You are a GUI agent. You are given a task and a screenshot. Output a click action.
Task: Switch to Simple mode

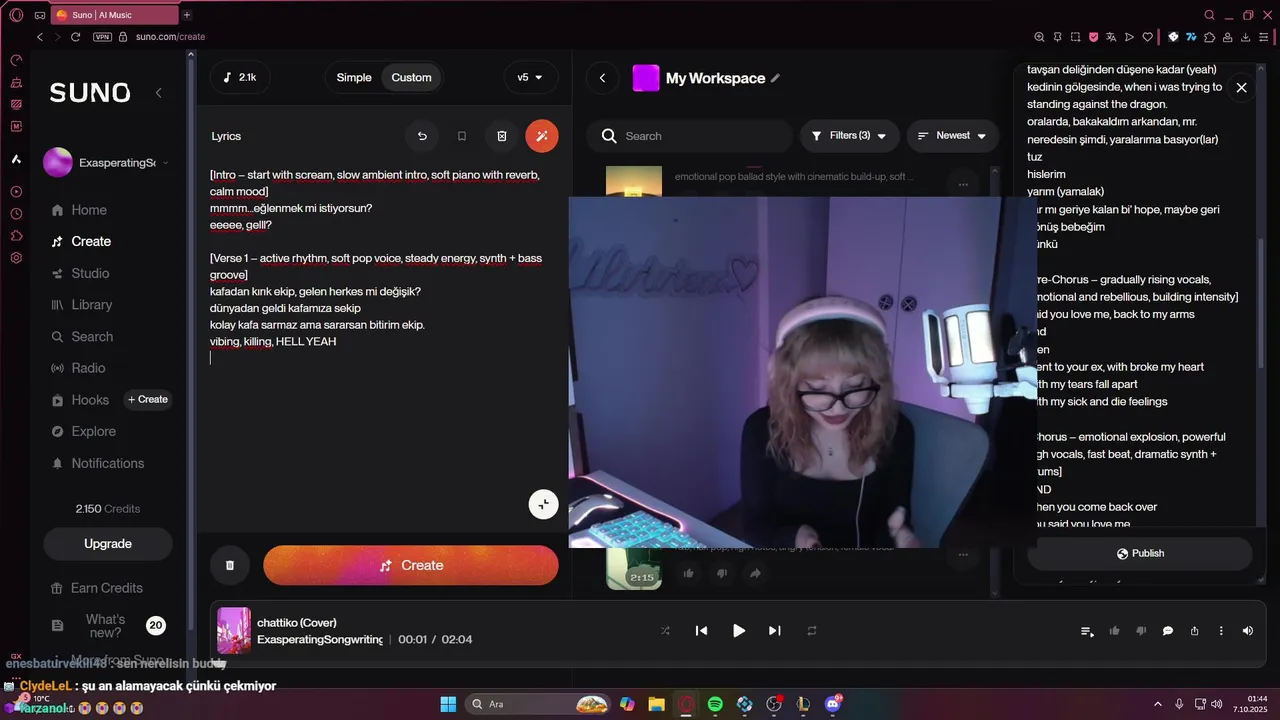click(x=354, y=78)
